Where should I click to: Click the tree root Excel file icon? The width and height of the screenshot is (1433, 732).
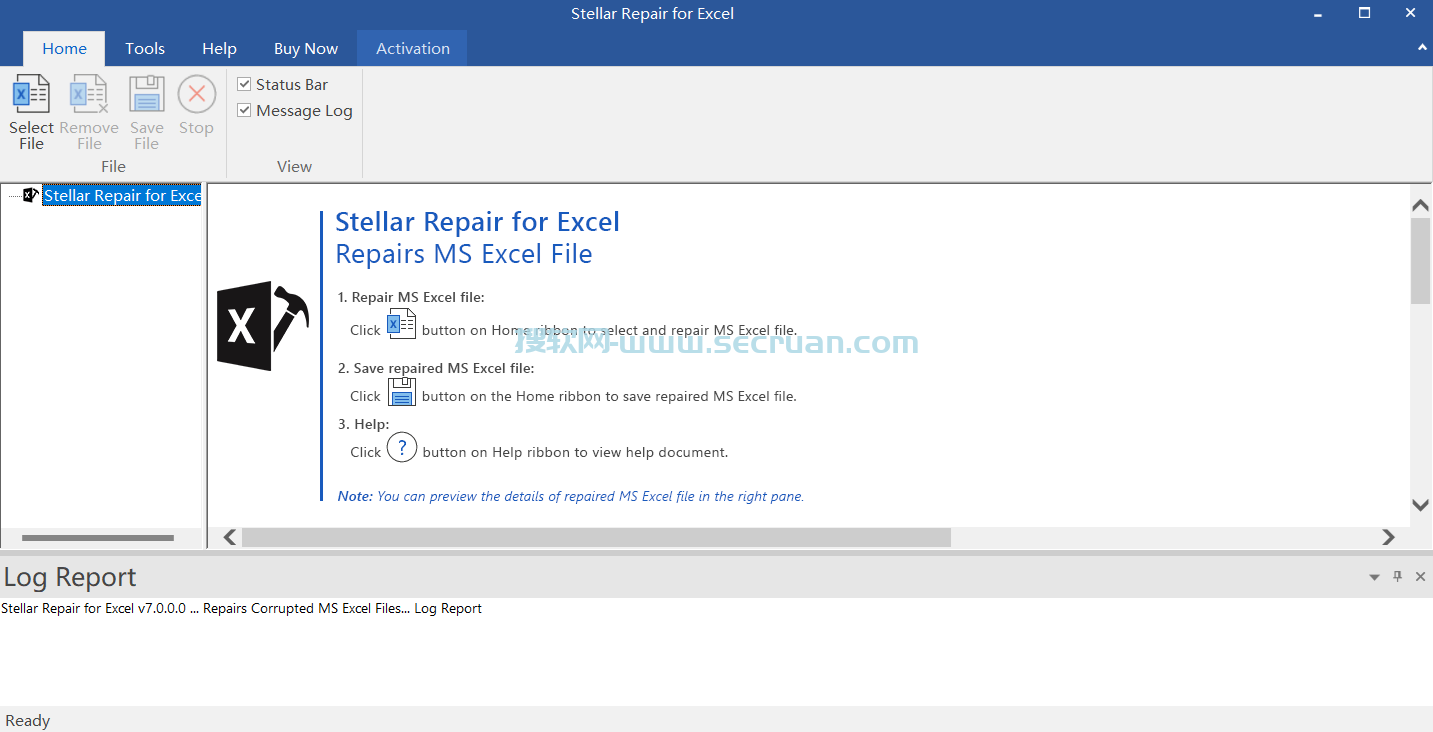[x=31, y=195]
